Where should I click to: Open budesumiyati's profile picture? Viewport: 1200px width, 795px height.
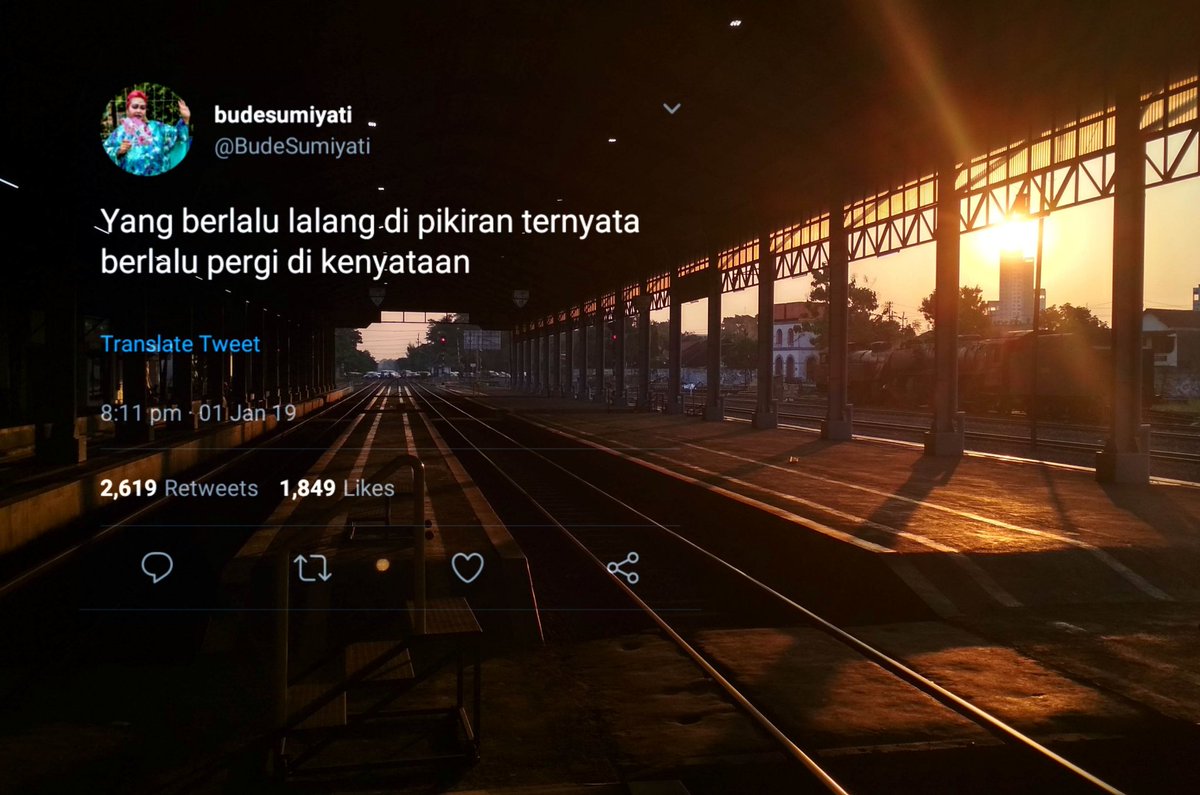click(x=146, y=130)
